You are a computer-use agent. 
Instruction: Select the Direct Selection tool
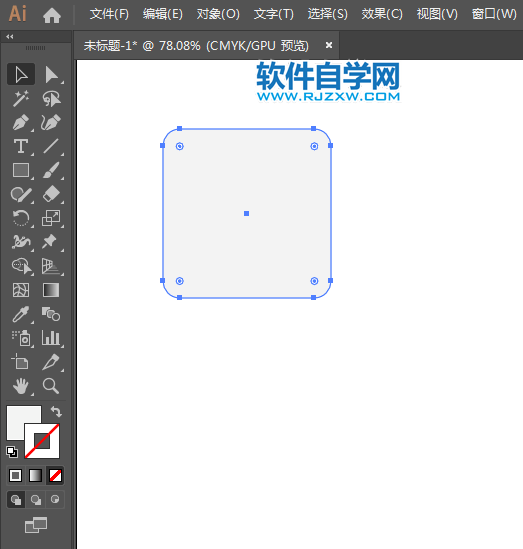[51, 75]
